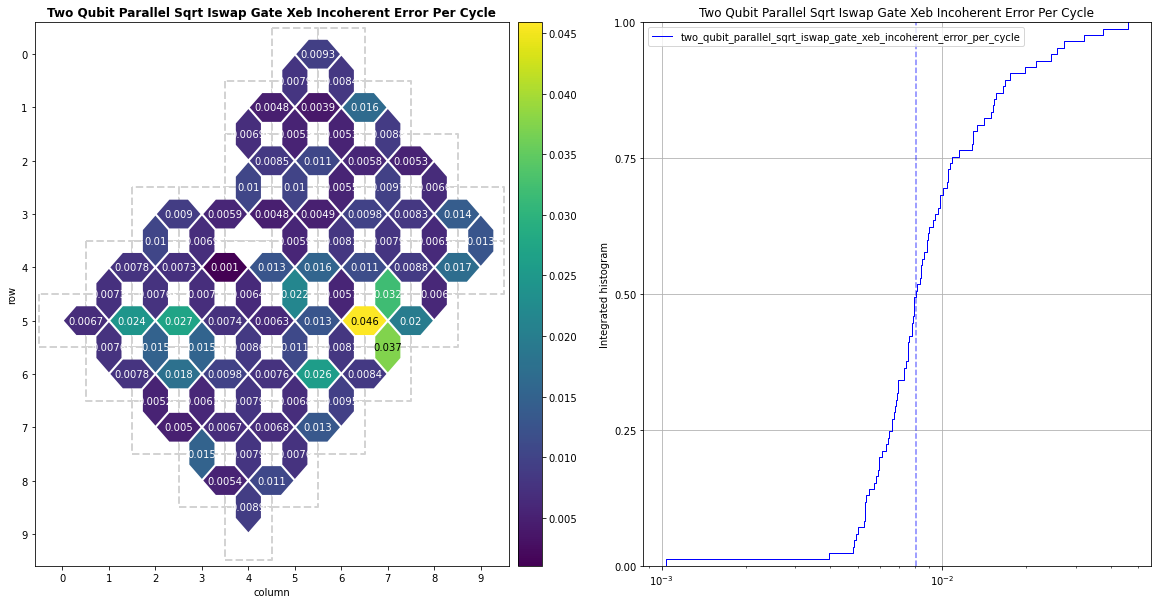Viewport: 1157px width, 604px height.
Task: Click the 0.0054 cell in row 8
Action: click(x=224, y=481)
